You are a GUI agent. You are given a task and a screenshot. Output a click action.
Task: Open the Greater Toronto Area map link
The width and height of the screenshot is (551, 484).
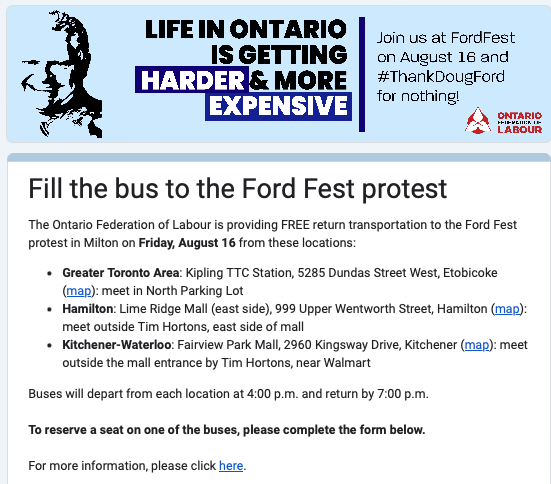pyautogui.click(x=79, y=291)
